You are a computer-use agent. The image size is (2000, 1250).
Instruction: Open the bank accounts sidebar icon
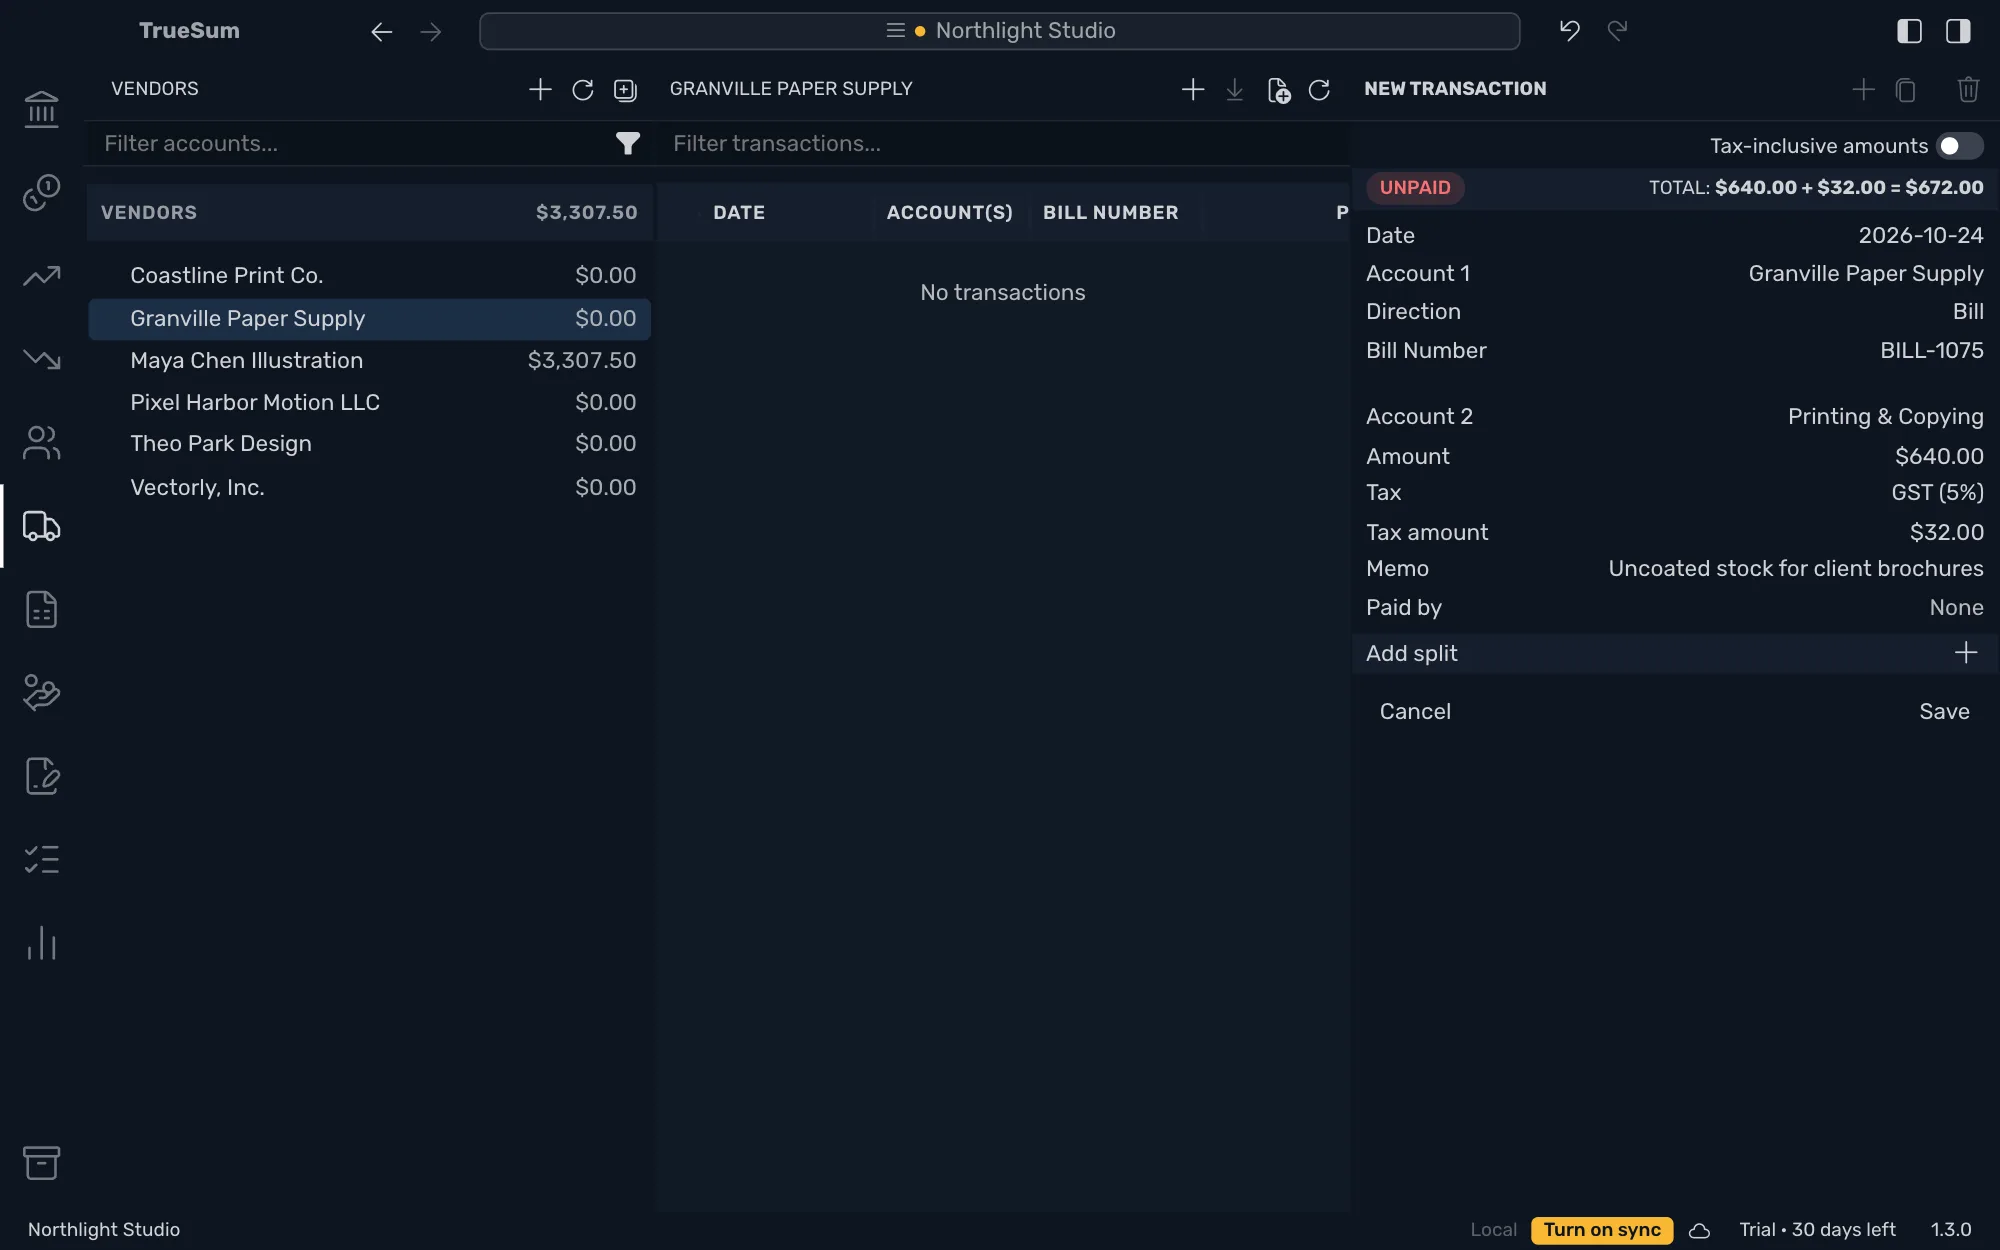pyautogui.click(x=41, y=109)
